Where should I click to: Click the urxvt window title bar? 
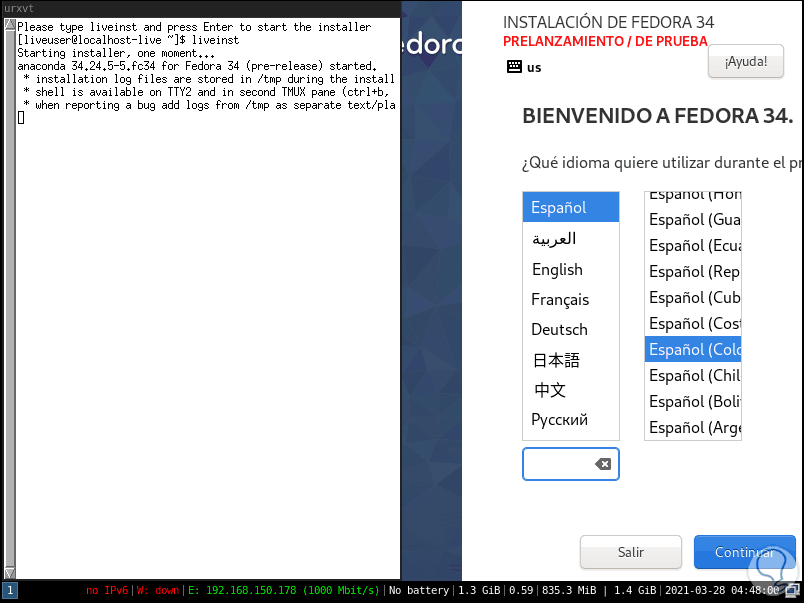200,8
